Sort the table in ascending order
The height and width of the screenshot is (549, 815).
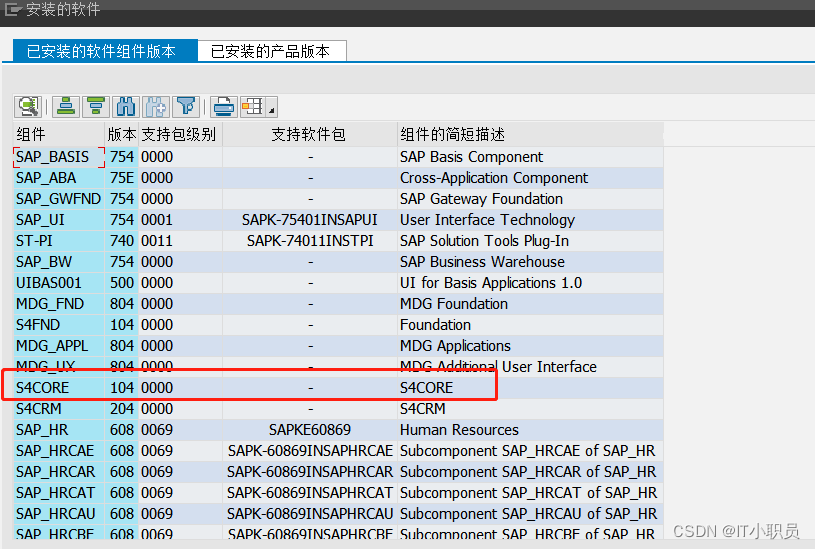[x=66, y=107]
